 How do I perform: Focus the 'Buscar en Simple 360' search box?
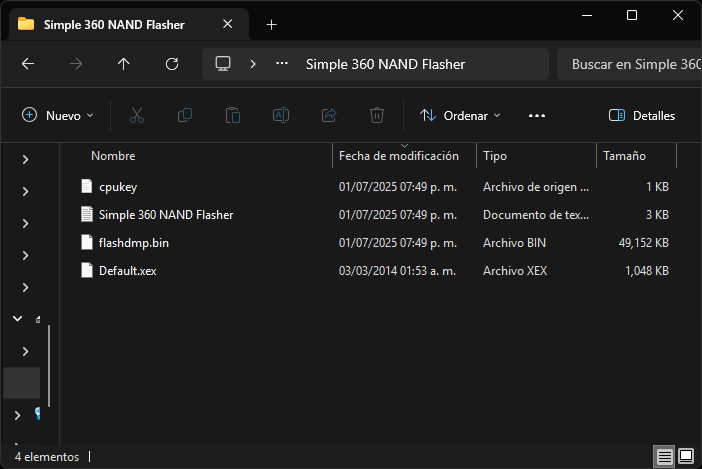pyautogui.click(x=629, y=64)
